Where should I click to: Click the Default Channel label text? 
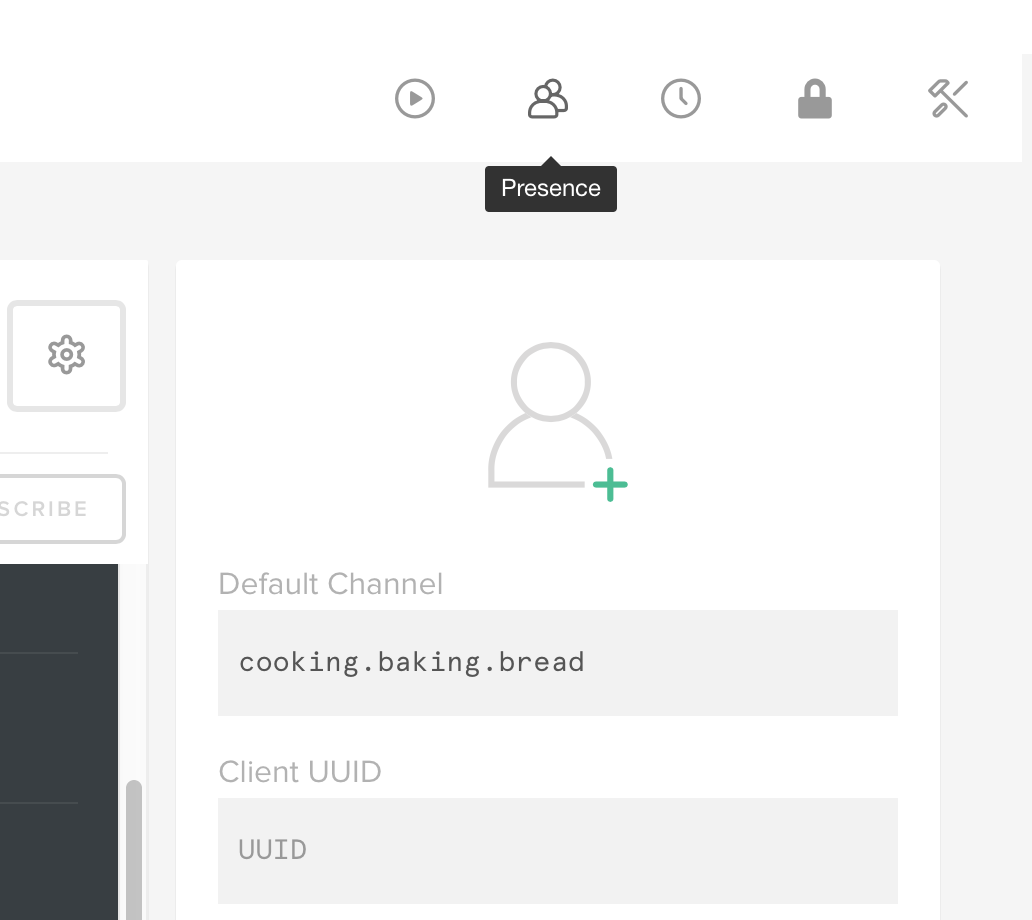tap(330, 584)
